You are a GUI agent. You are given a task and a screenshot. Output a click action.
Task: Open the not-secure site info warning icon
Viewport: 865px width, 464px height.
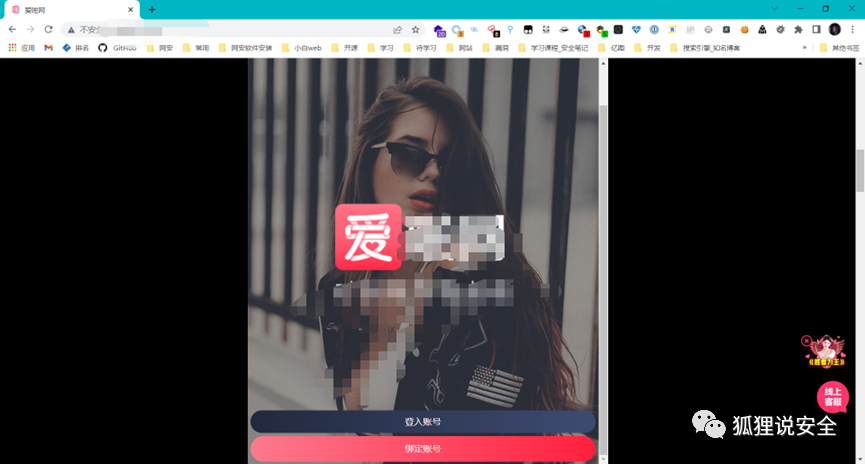(71, 30)
